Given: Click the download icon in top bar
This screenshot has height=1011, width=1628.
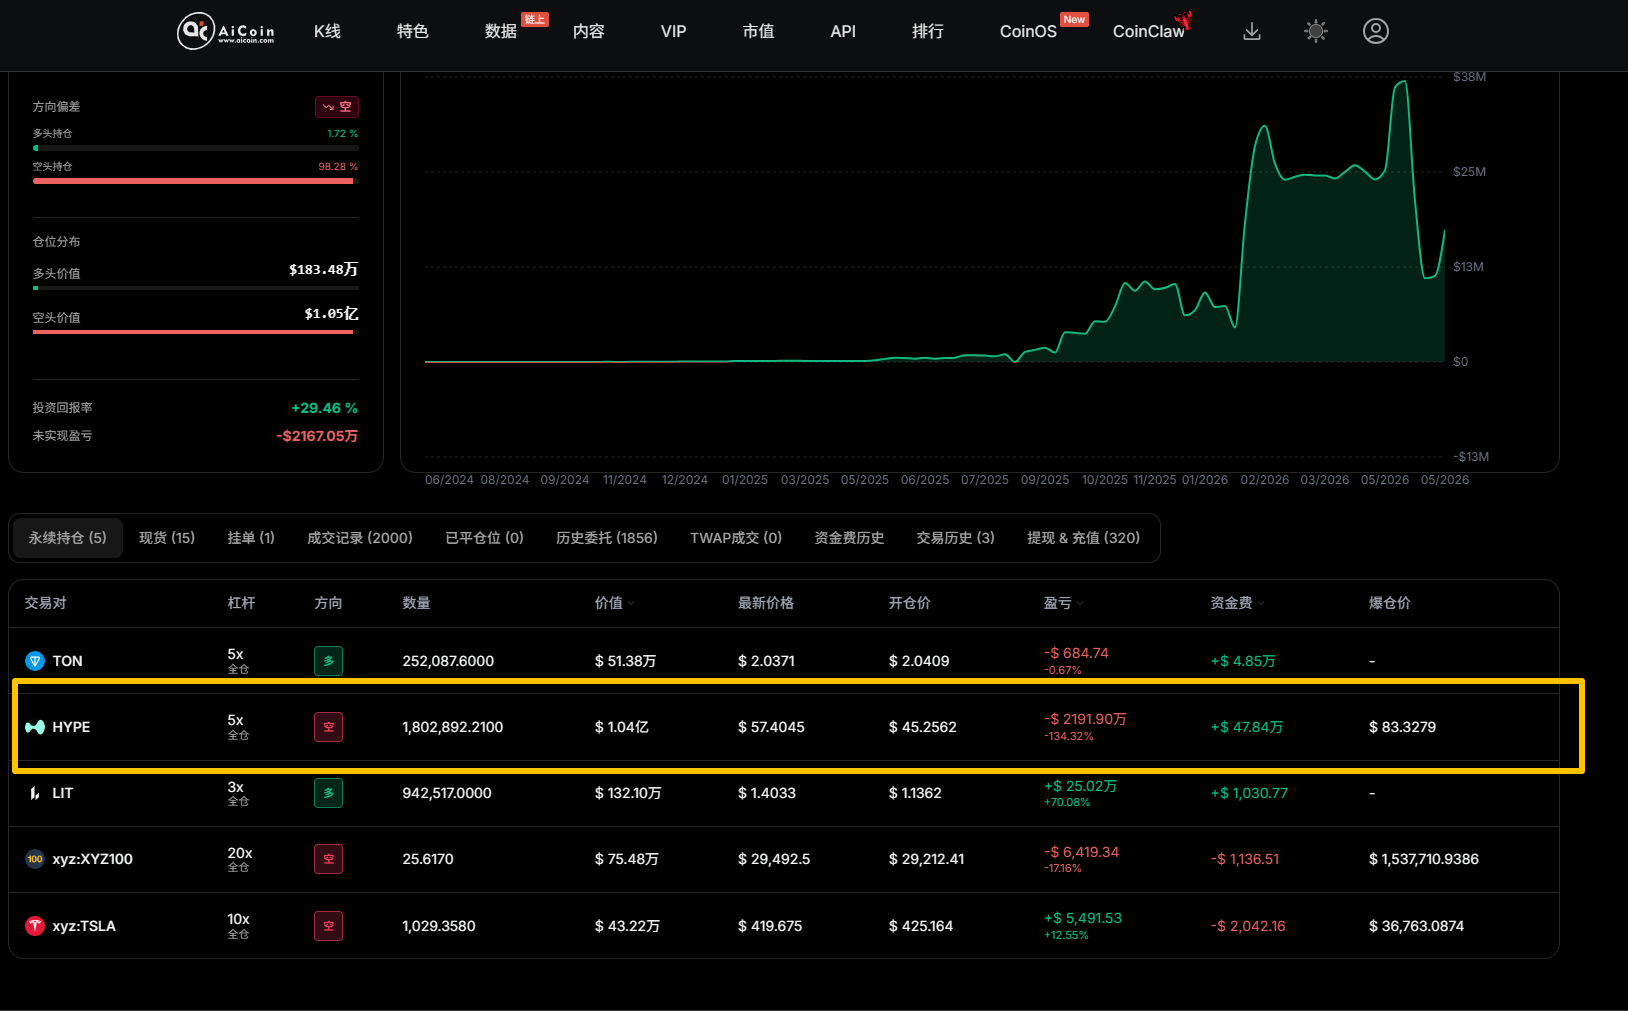Looking at the screenshot, I should click(1251, 31).
